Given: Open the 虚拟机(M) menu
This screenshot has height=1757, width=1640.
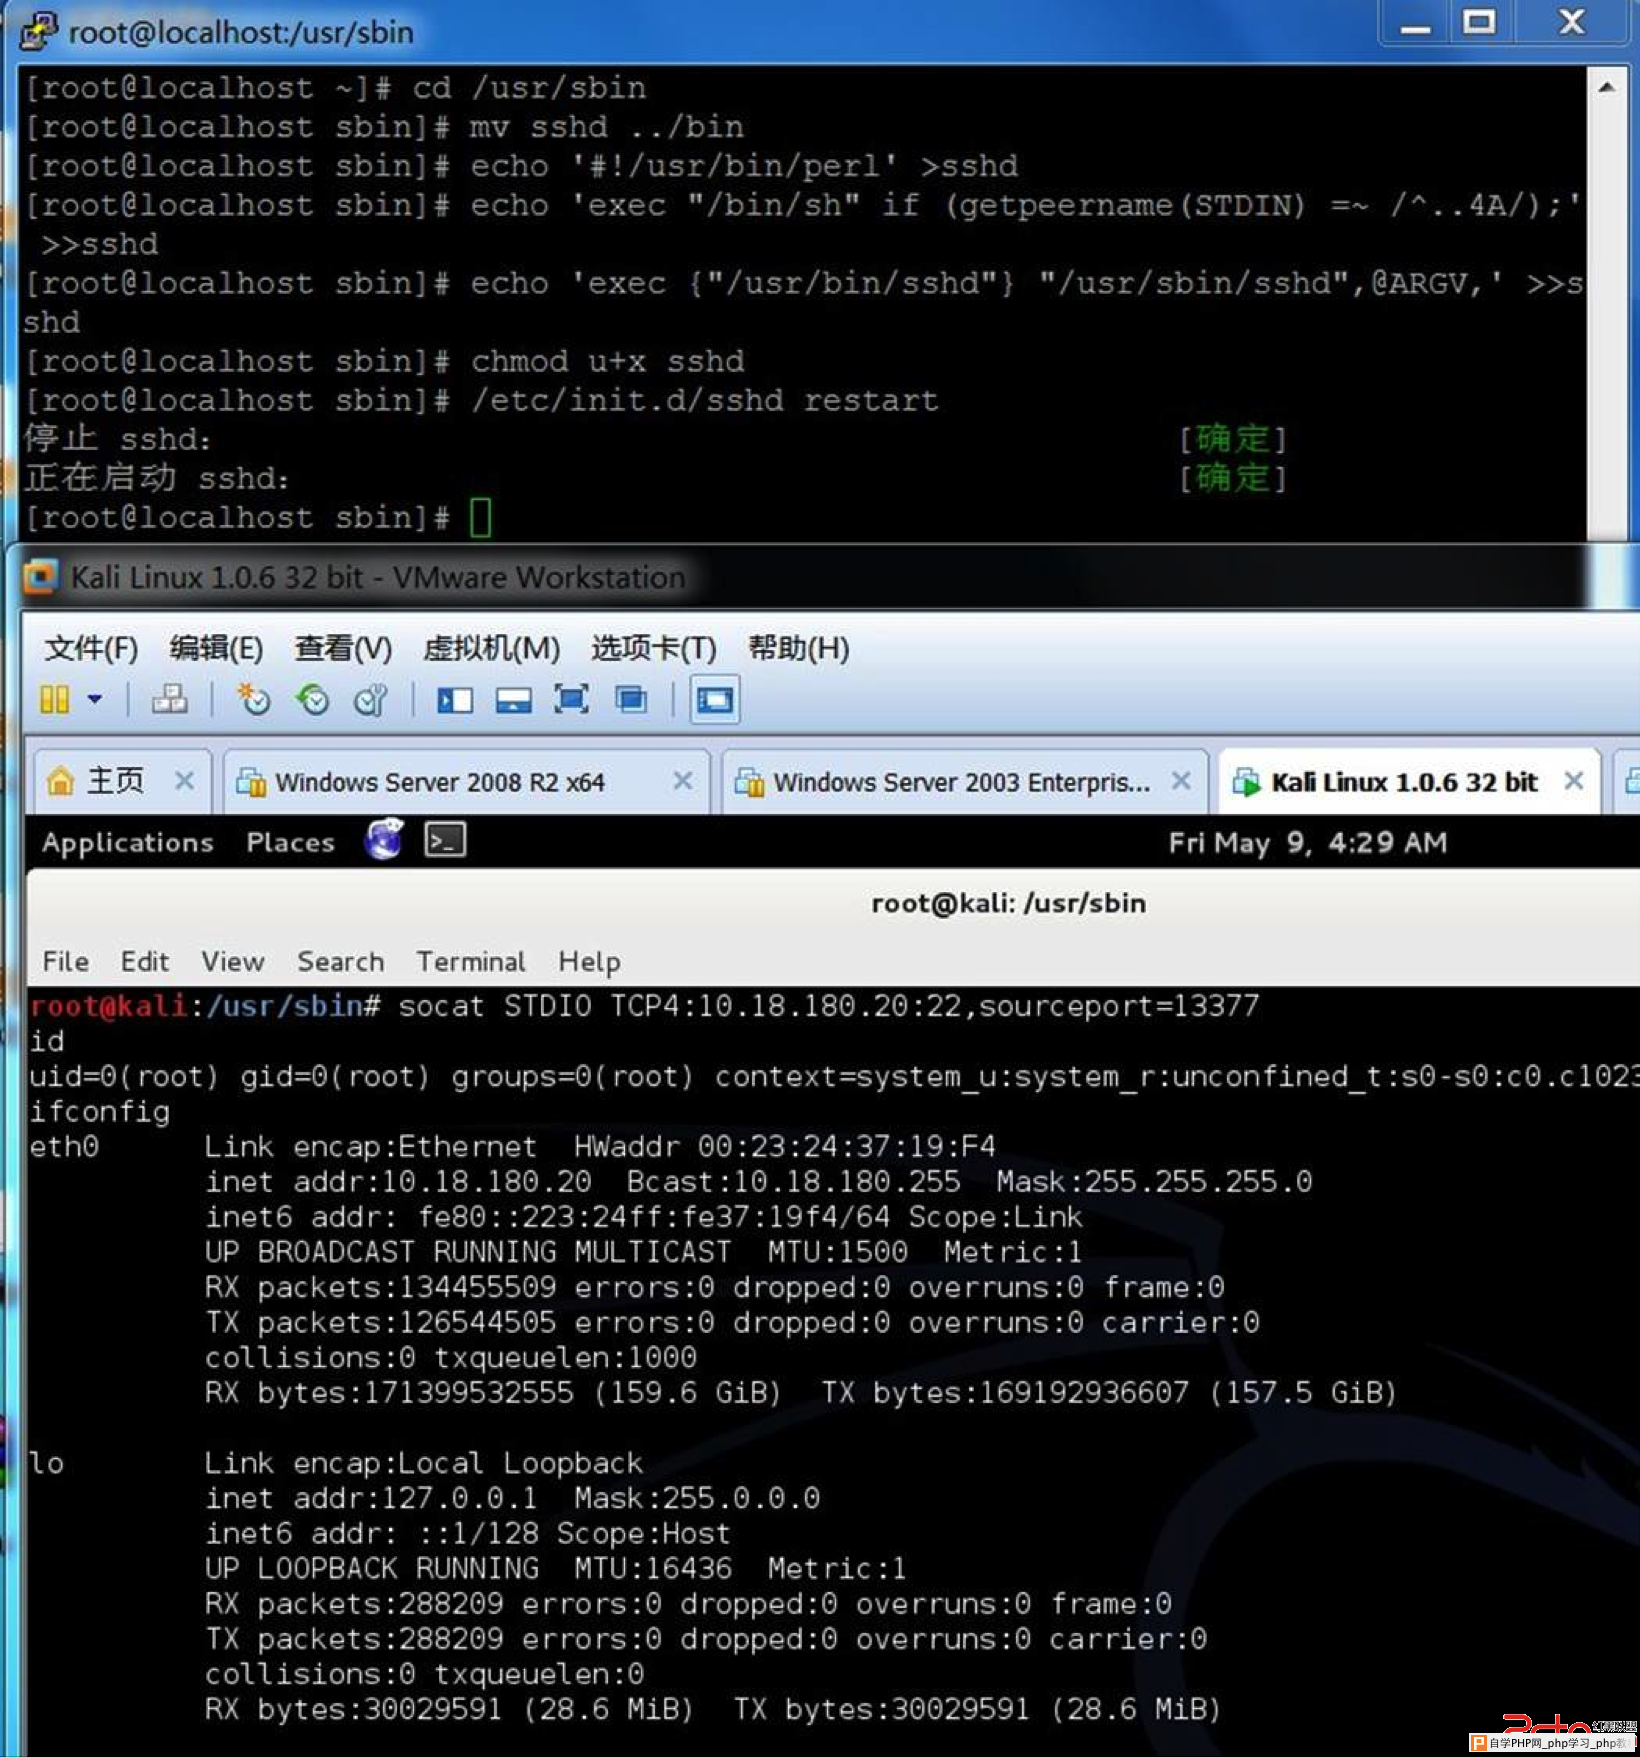Looking at the screenshot, I should tap(491, 648).
